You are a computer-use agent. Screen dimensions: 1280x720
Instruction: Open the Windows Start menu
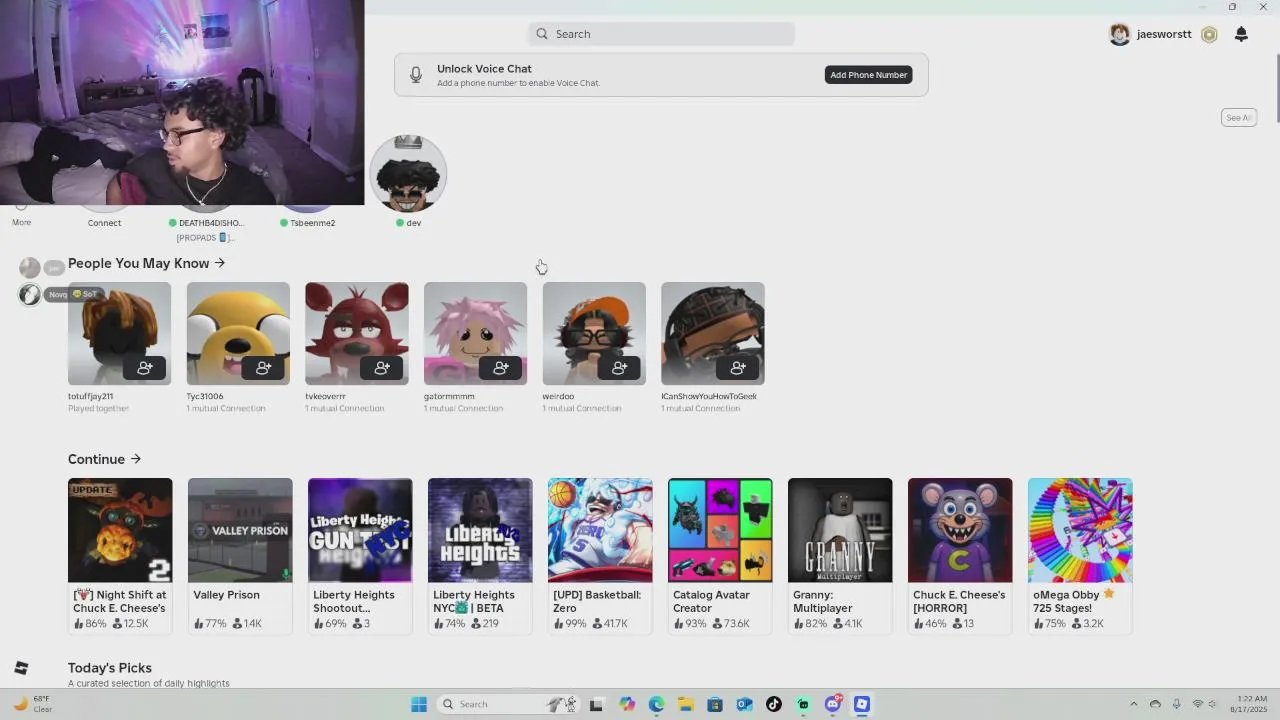point(419,704)
